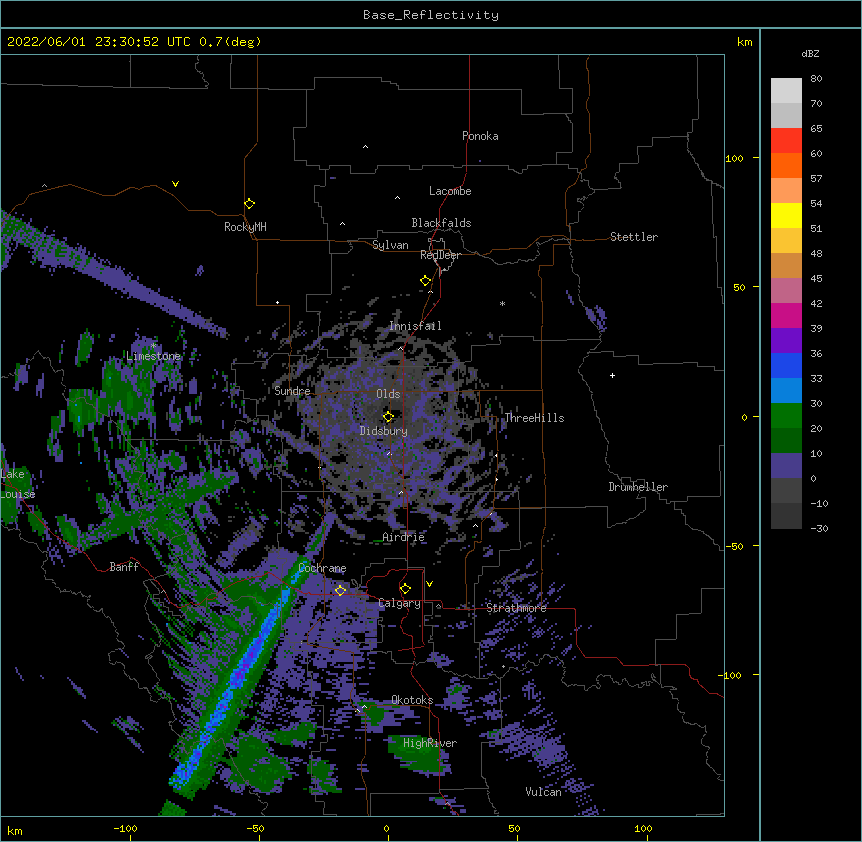Click the 80 value on the dBZ legend

click(x=816, y=79)
